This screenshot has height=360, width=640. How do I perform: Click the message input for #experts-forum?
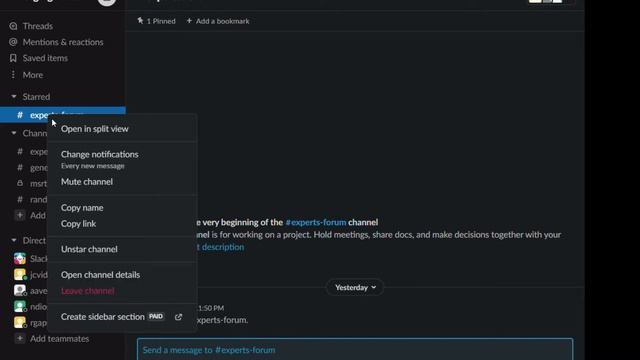click(355, 350)
